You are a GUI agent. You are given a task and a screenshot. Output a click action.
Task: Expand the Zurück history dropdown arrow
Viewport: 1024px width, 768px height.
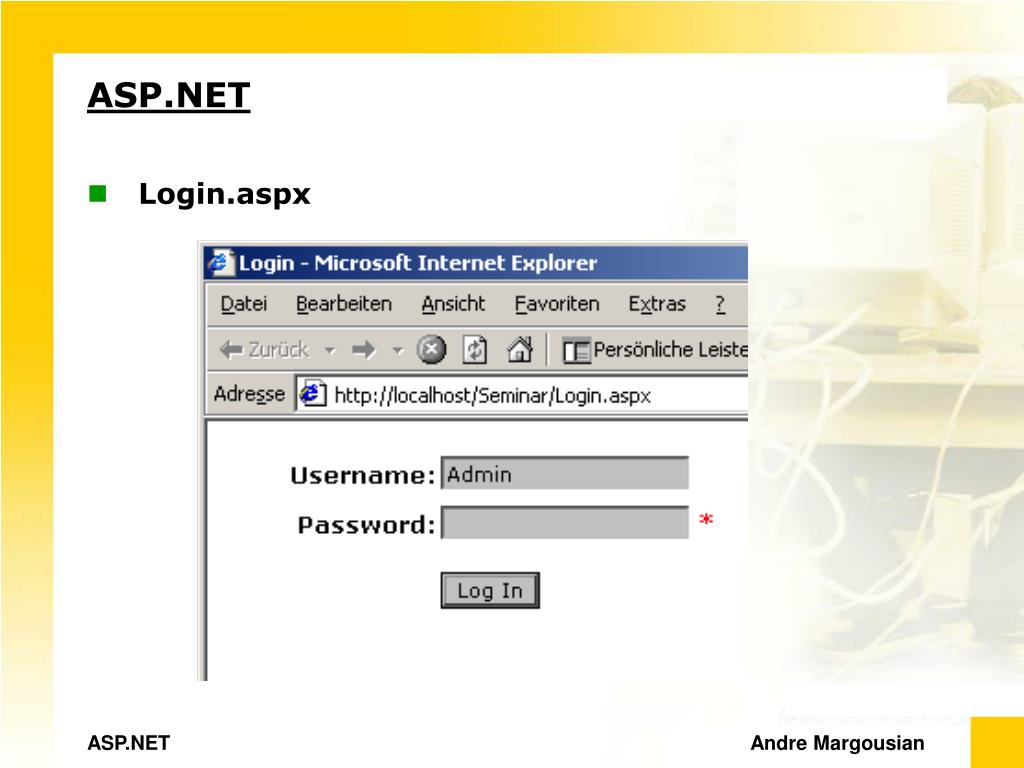pyautogui.click(x=330, y=351)
